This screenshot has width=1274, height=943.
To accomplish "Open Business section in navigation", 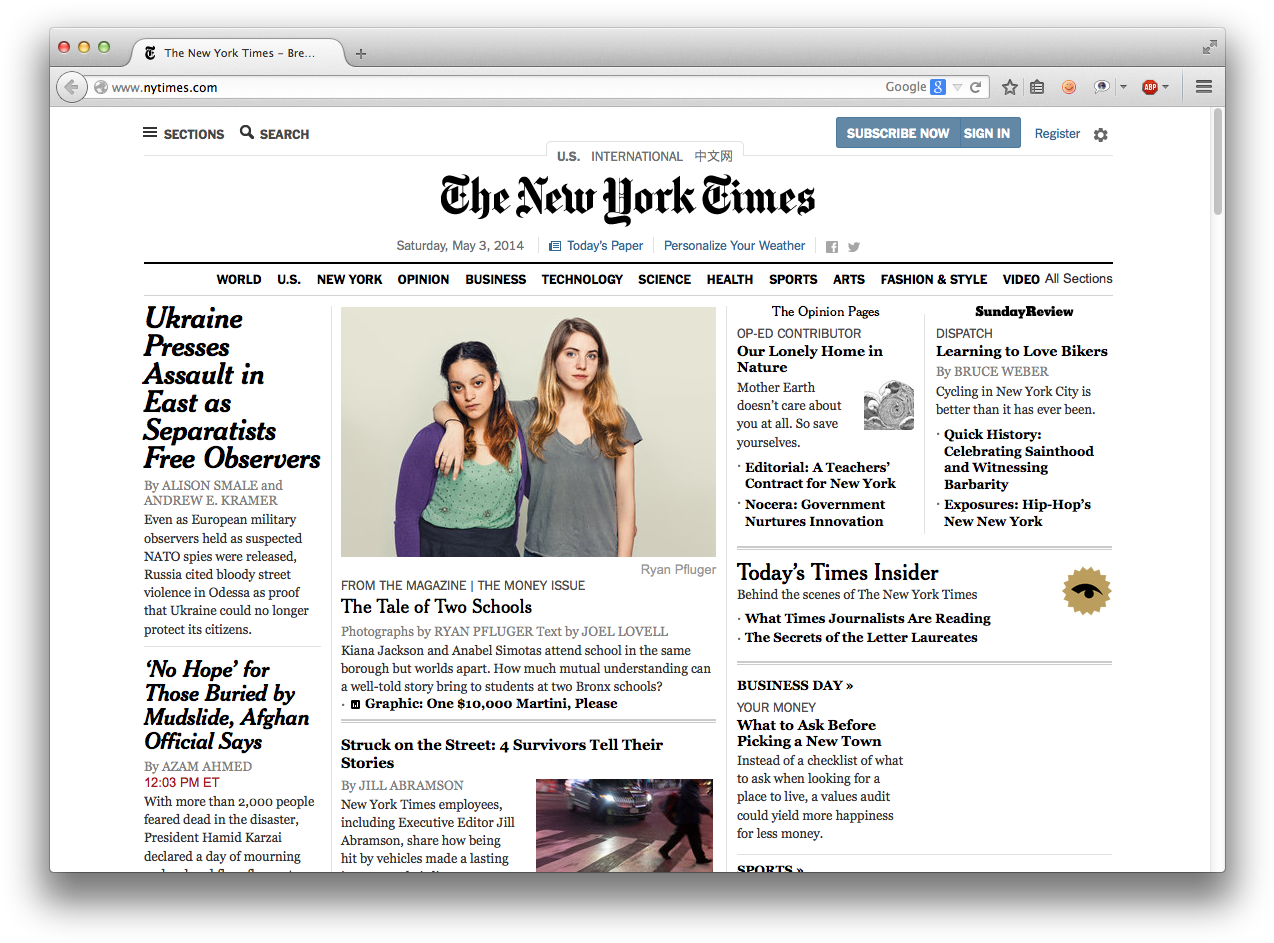I will (x=496, y=280).
